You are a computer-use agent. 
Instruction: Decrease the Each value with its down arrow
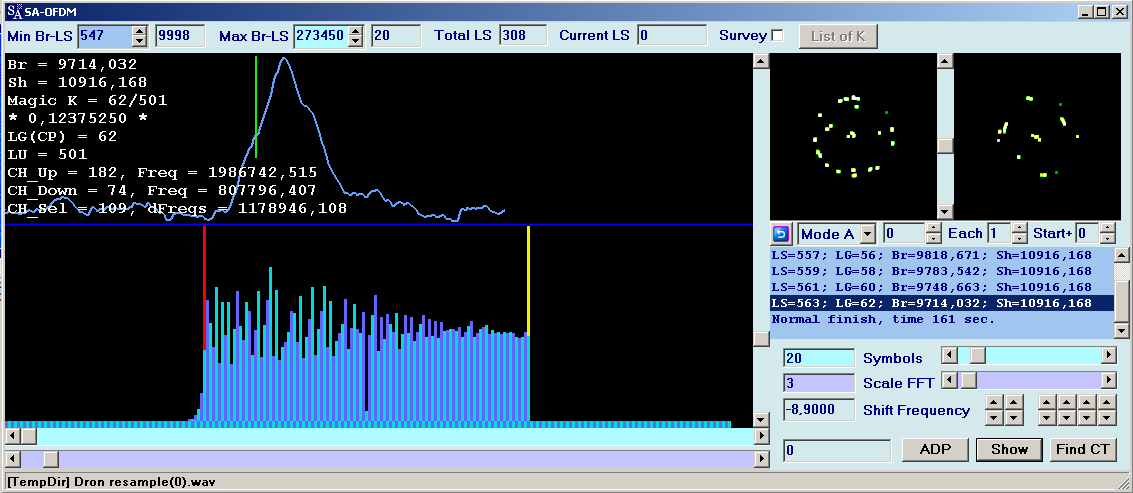pyautogui.click(x=1019, y=239)
